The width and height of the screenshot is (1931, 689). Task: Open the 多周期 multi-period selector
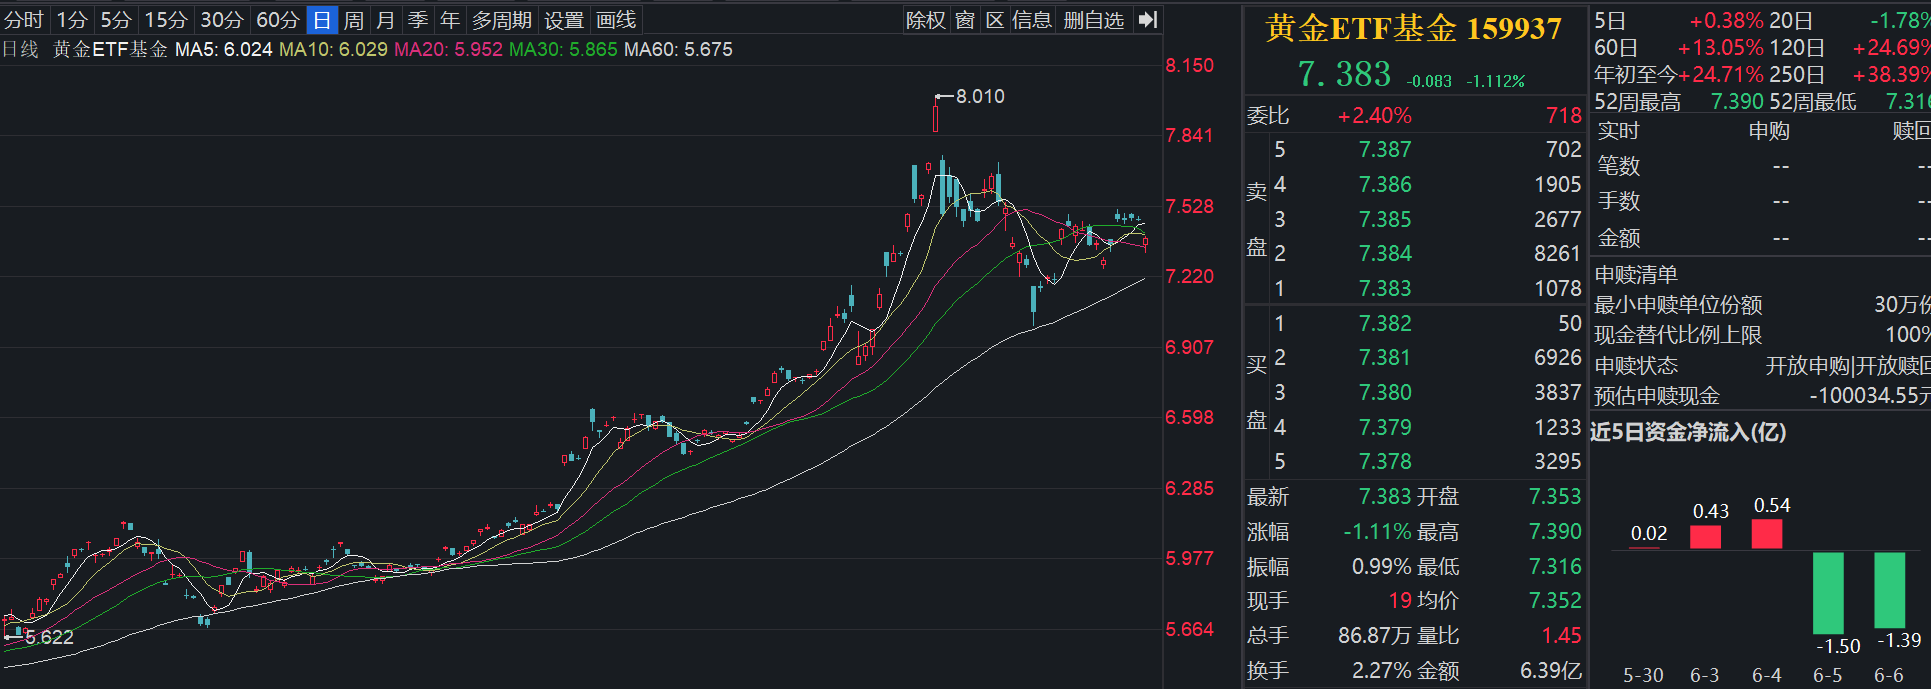point(502,20)
